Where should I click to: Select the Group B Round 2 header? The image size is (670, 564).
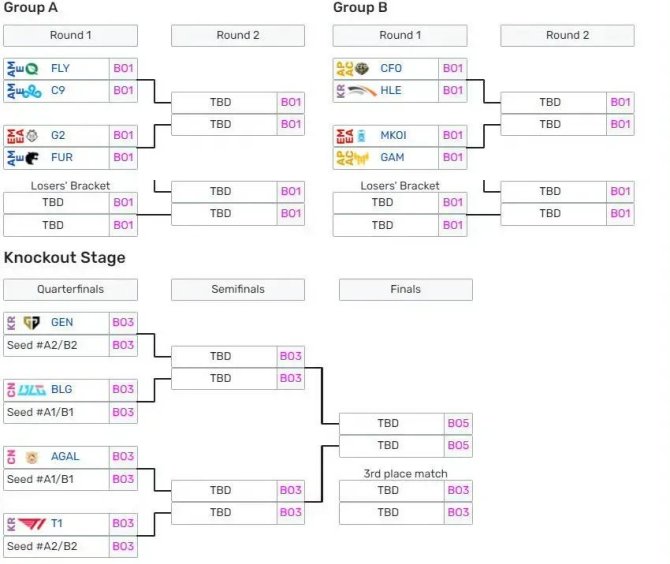coord(567,36)
